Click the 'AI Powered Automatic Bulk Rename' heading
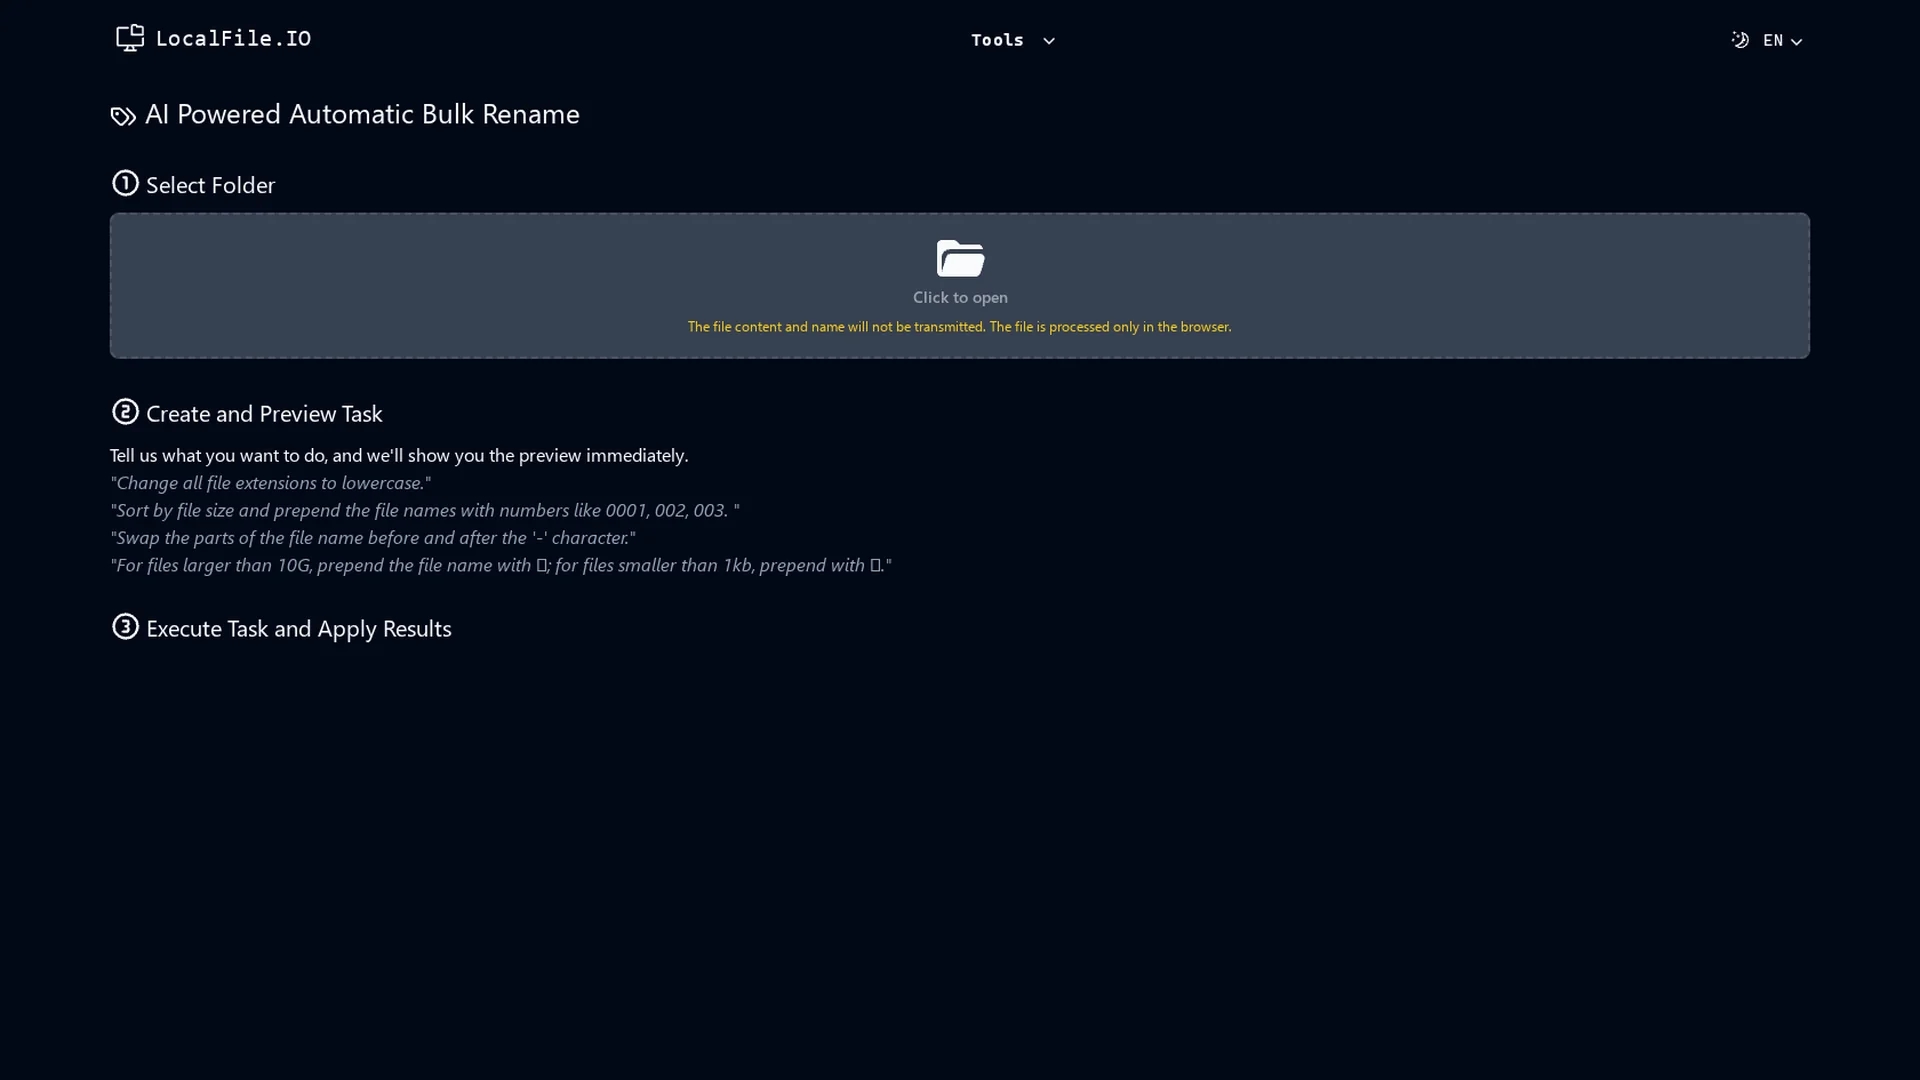The image size is (1920, 1080). (x=362, y=115)
